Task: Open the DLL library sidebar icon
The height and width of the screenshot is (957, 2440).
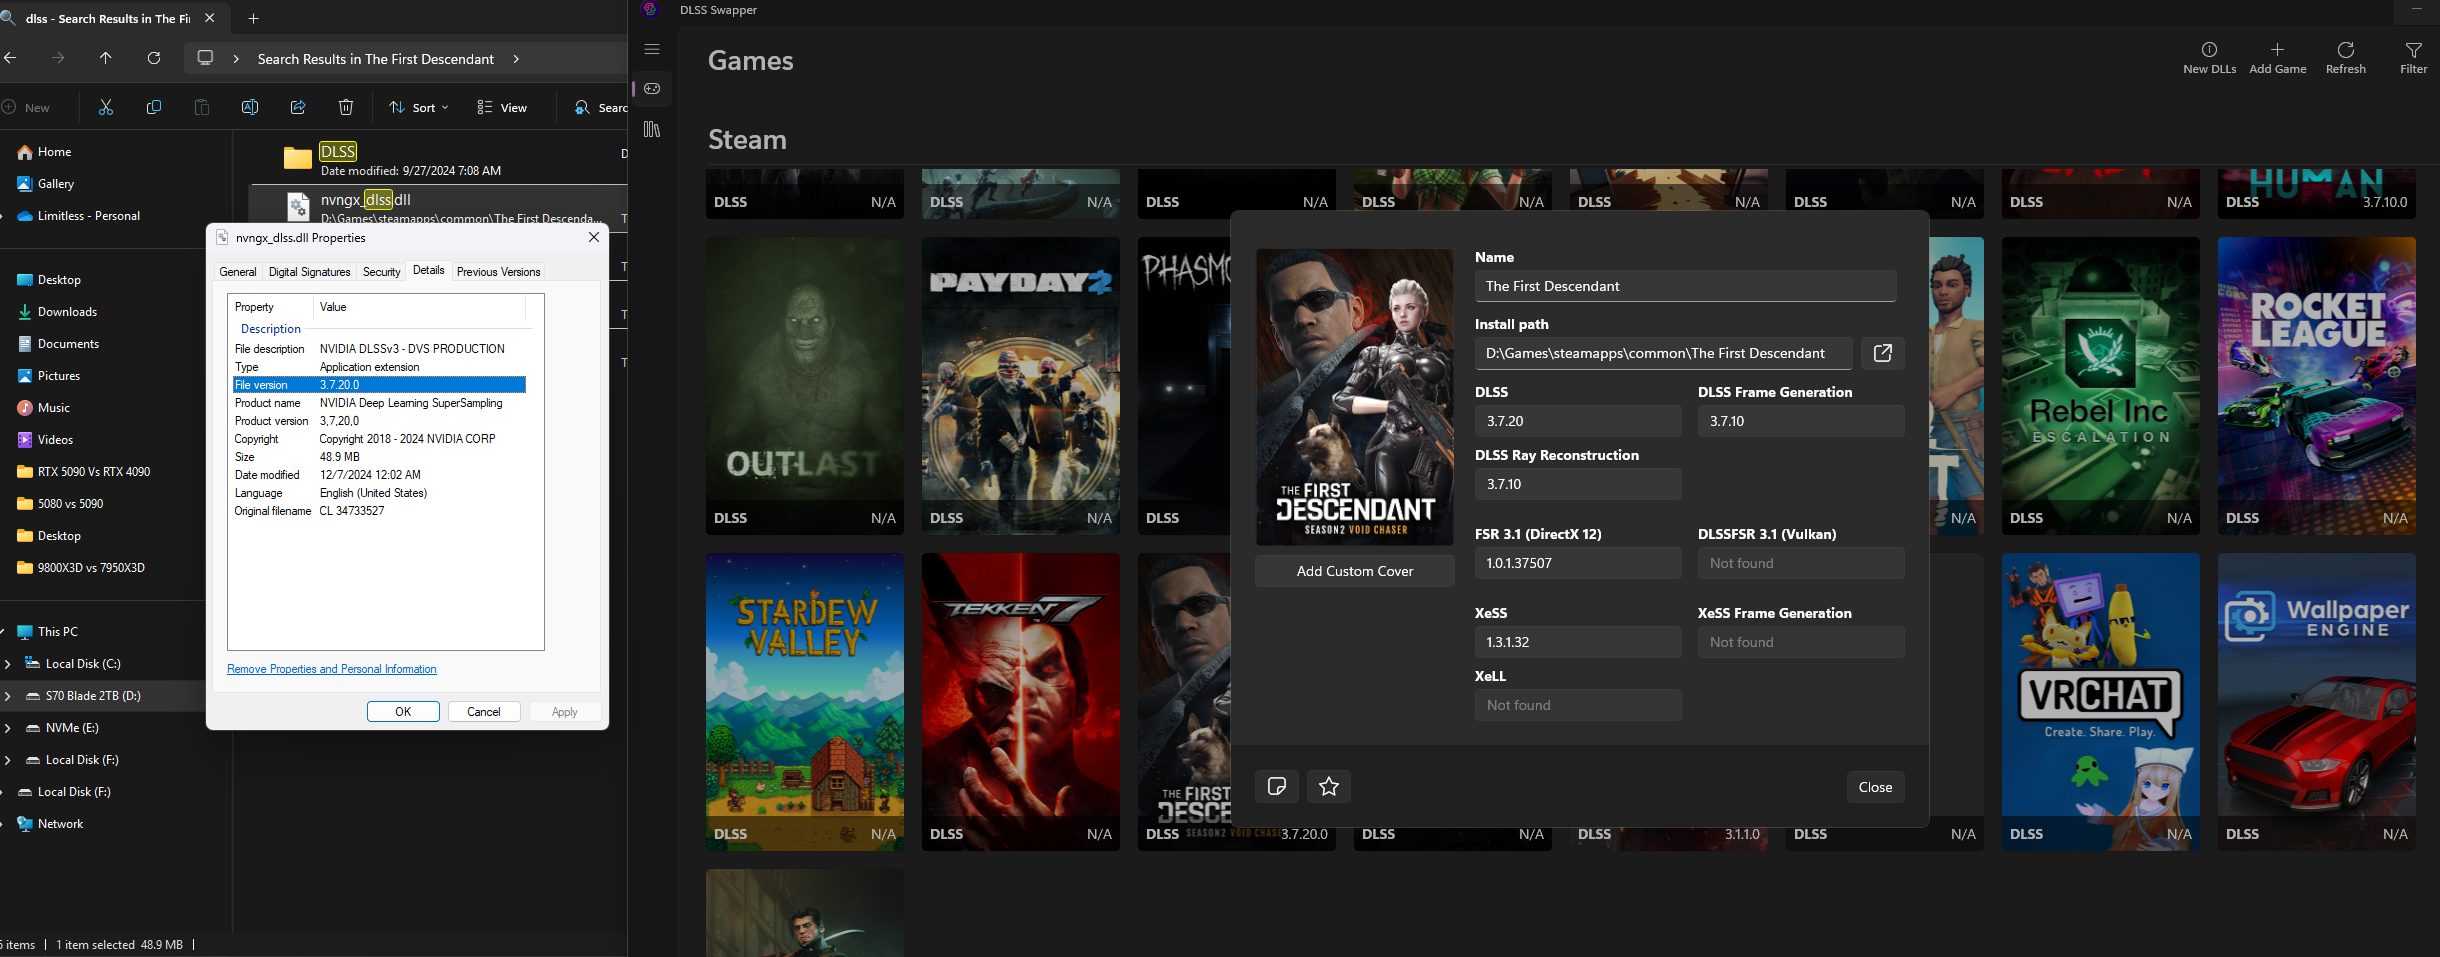Action: click(x=652, y=129)
